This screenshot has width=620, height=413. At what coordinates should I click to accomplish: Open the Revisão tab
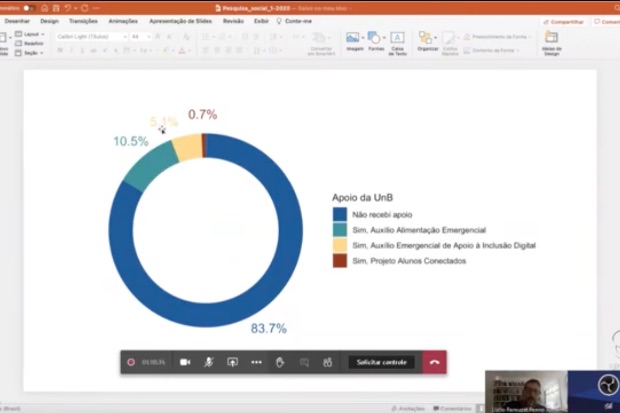pyautogui.click(x=233, y=21)
